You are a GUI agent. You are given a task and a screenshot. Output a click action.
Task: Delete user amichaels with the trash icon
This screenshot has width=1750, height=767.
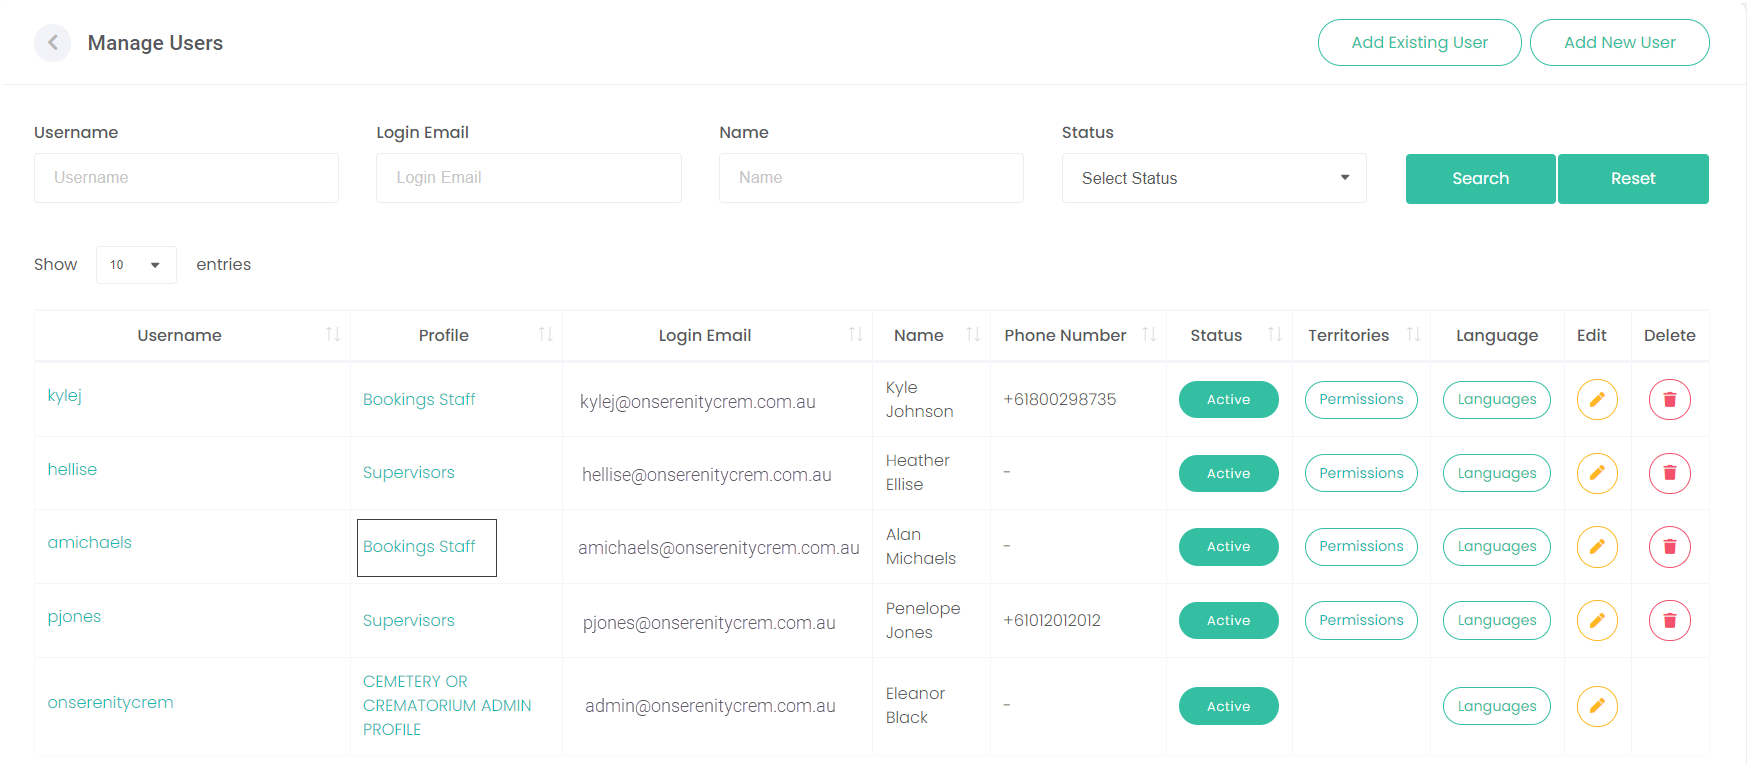1670,547
